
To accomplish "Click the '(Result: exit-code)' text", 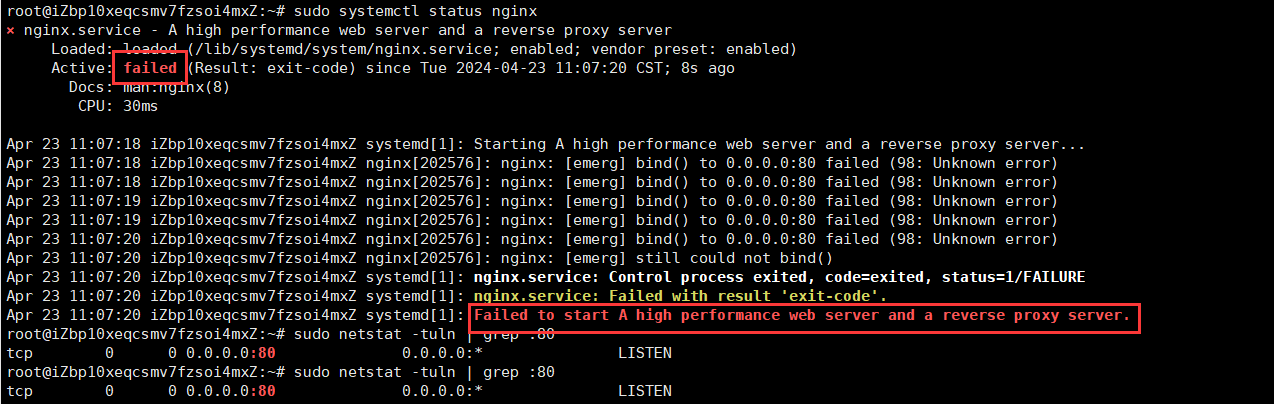I will click(x=271, y=68).
